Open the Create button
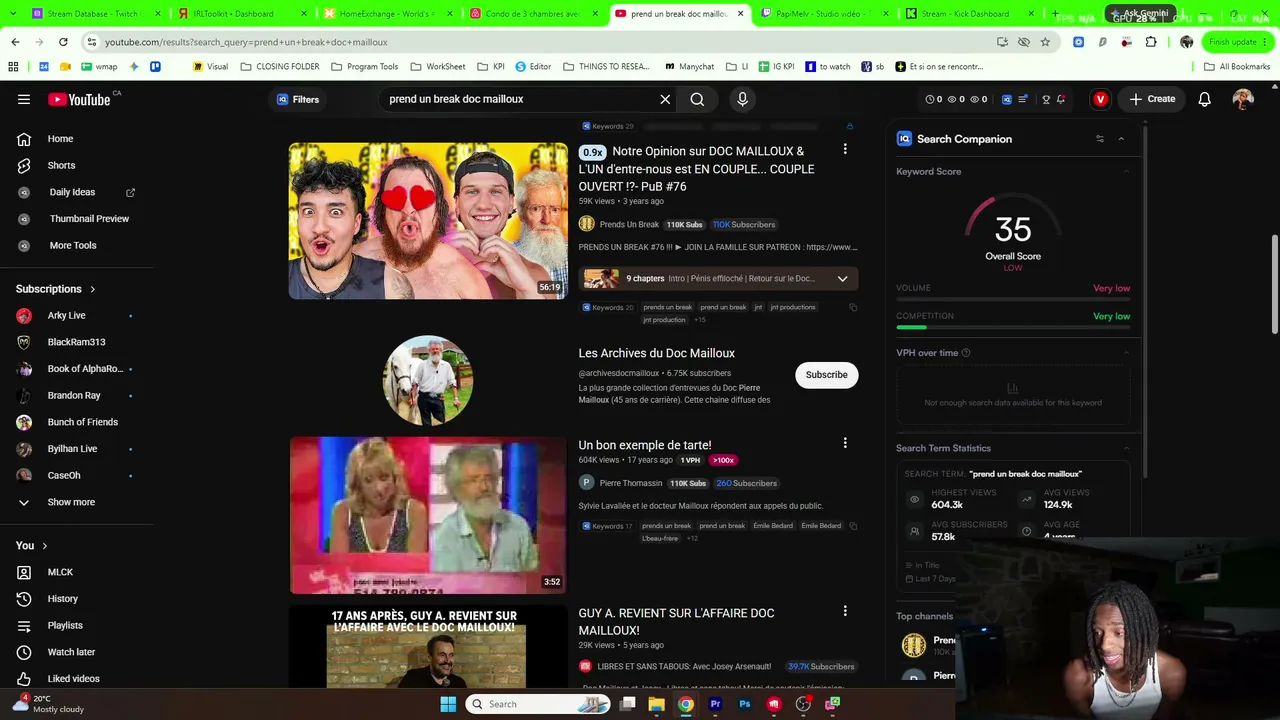Image resolution: width=1280 pixels, height=720 pixels. coord(1152,99)
